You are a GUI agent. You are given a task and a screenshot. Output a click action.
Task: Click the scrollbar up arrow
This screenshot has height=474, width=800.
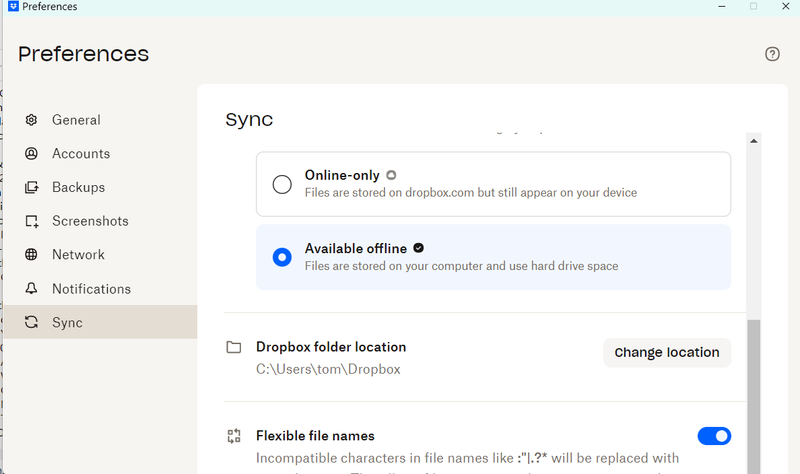pyautogui.click(x=753, y=141)
